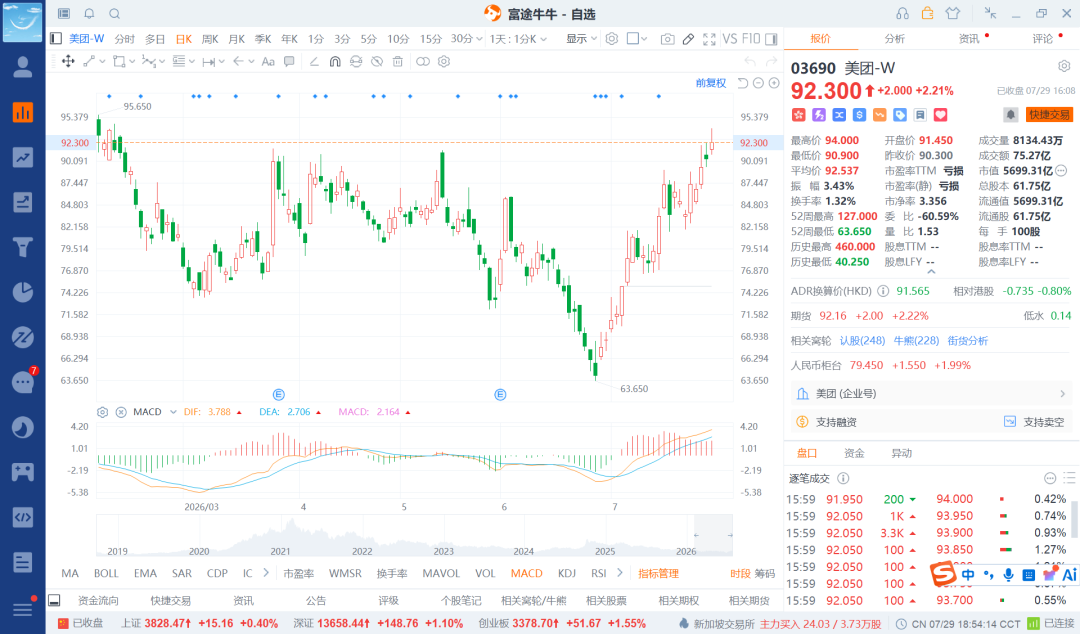Open the messages icon with 7 badge
The image size is (1080, 634).
tap(23, 381)
